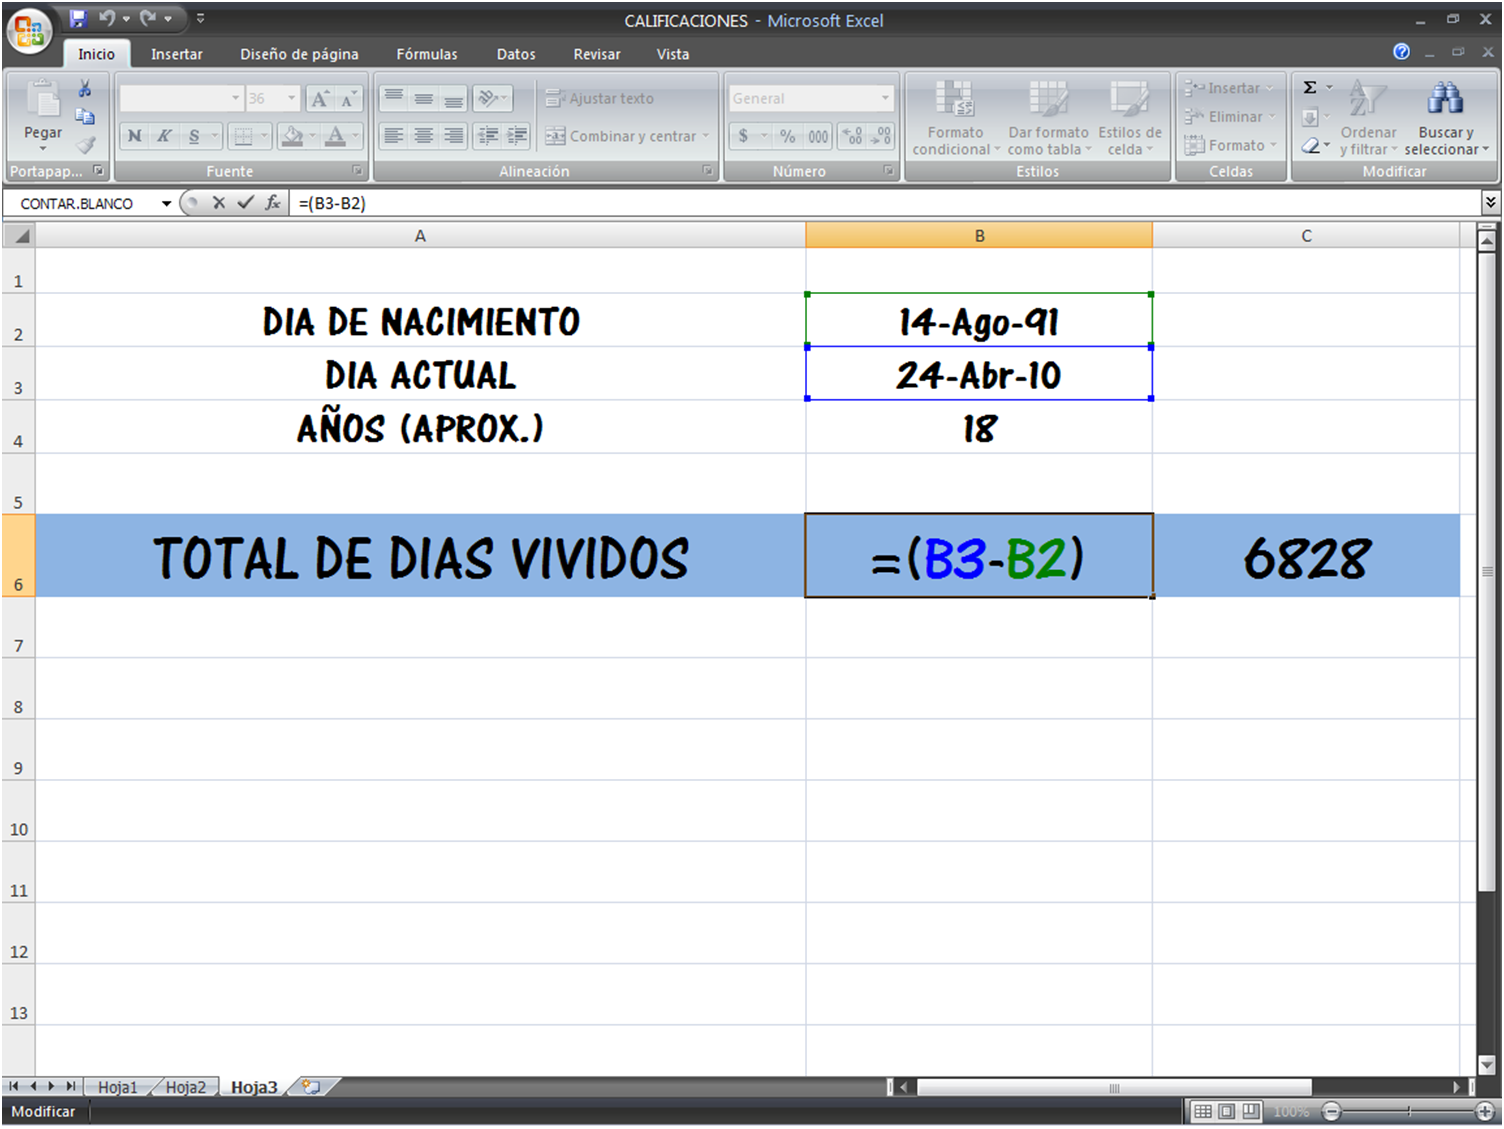The width and height of the screenshot is (1504, 1129).
Task: Open Combinar y centrar dropdown arrow
Action: [706, 136]
